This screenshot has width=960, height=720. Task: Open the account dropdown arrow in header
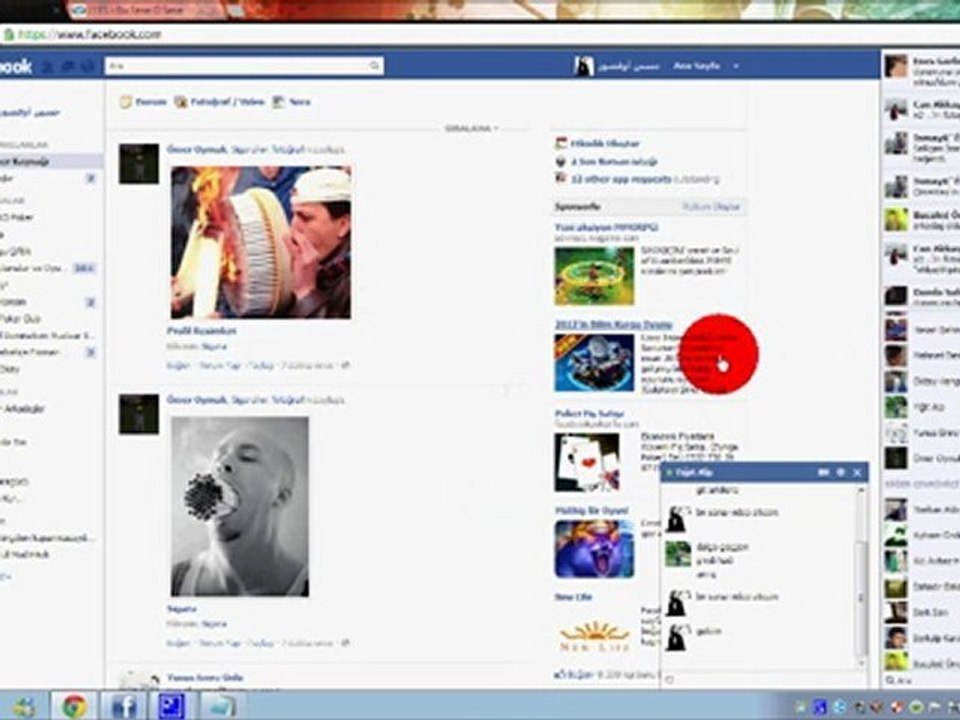click(x=736, y=66)
